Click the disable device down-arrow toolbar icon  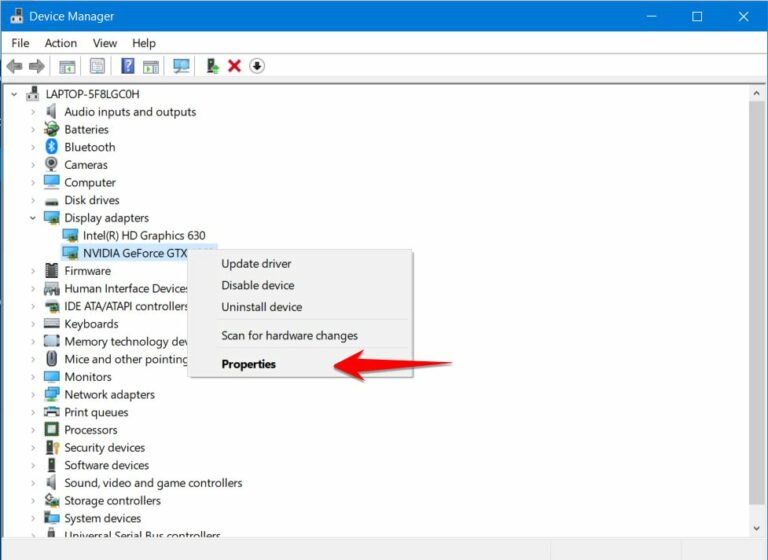click(x=257, y=66)
